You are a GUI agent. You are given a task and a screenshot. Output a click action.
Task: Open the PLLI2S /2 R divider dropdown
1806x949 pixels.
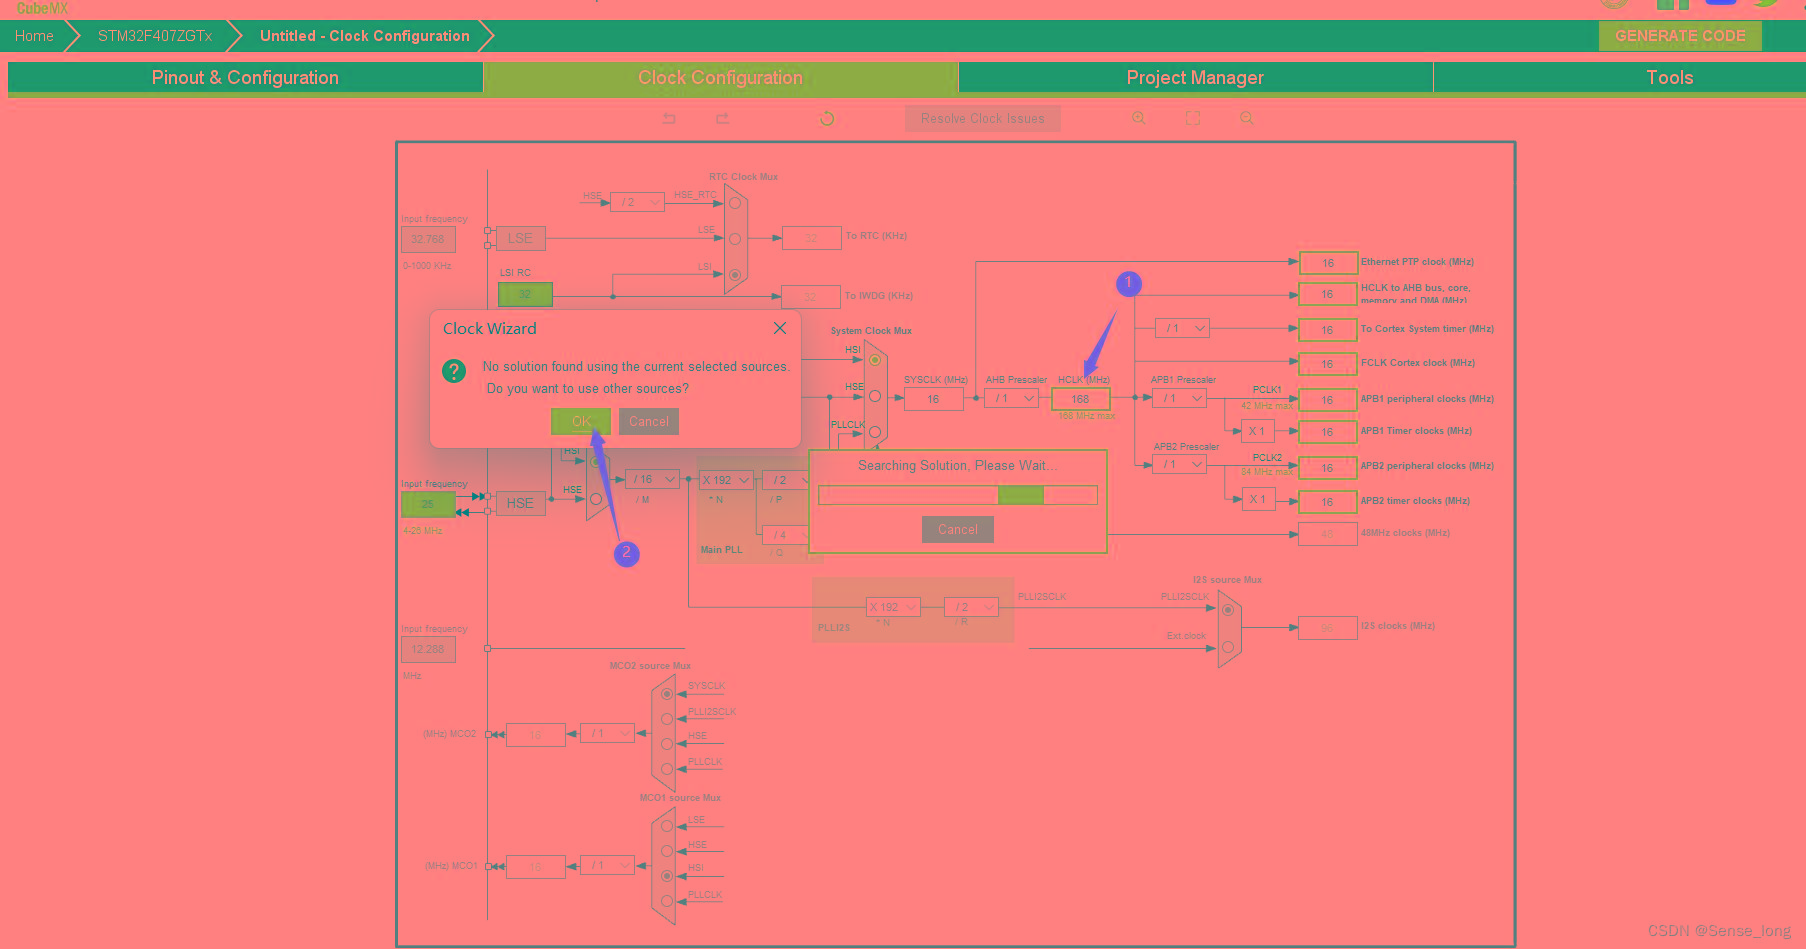click(x=972, y=607)
